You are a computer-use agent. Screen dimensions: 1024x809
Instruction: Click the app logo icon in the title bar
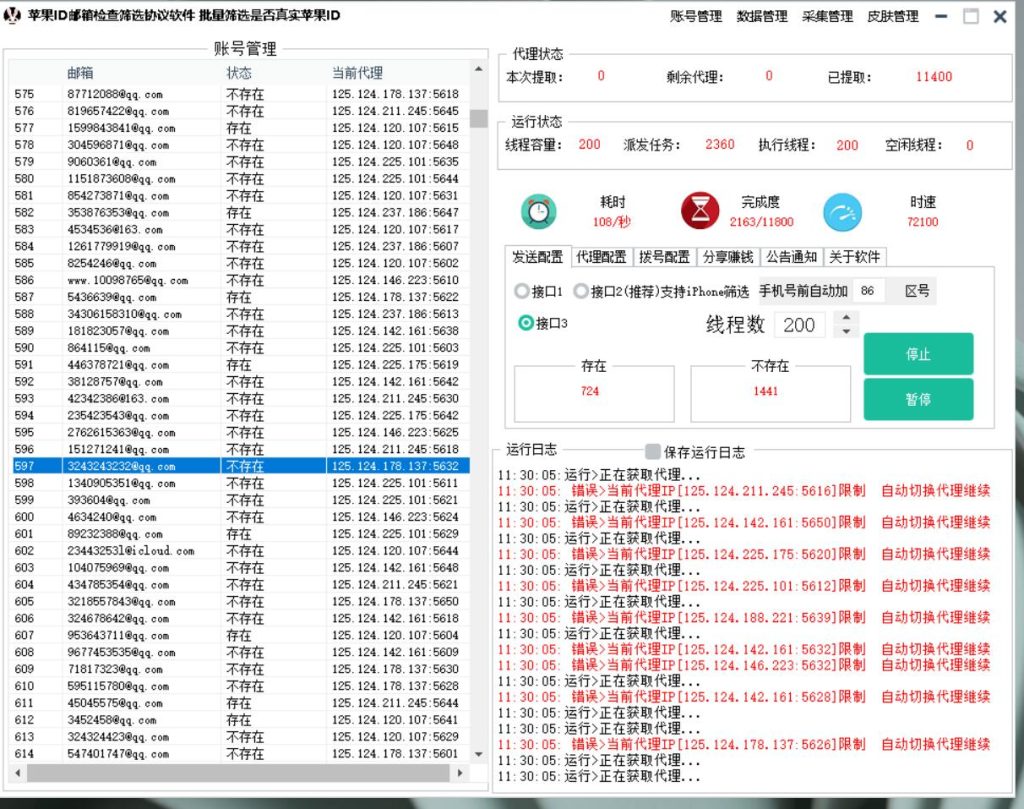[x=12, y=15]
